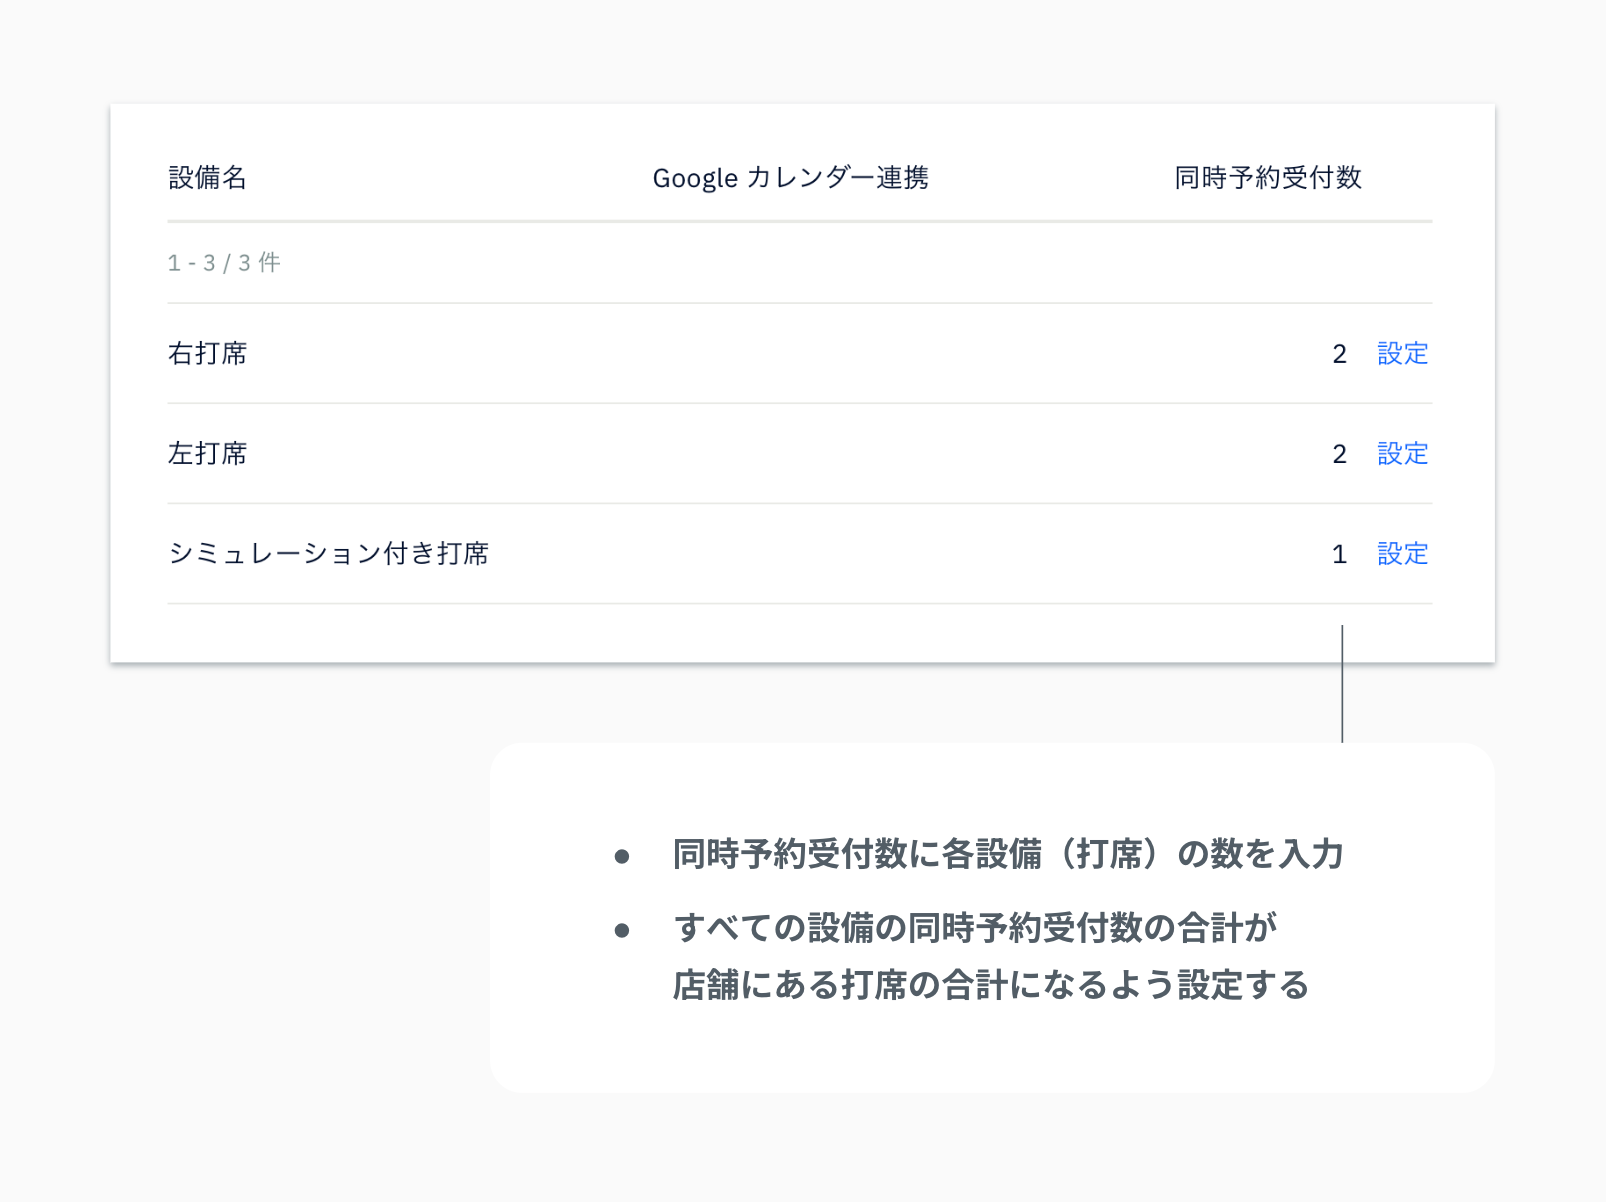Click the first bullet dot in annotation

[x=622, y=856]
